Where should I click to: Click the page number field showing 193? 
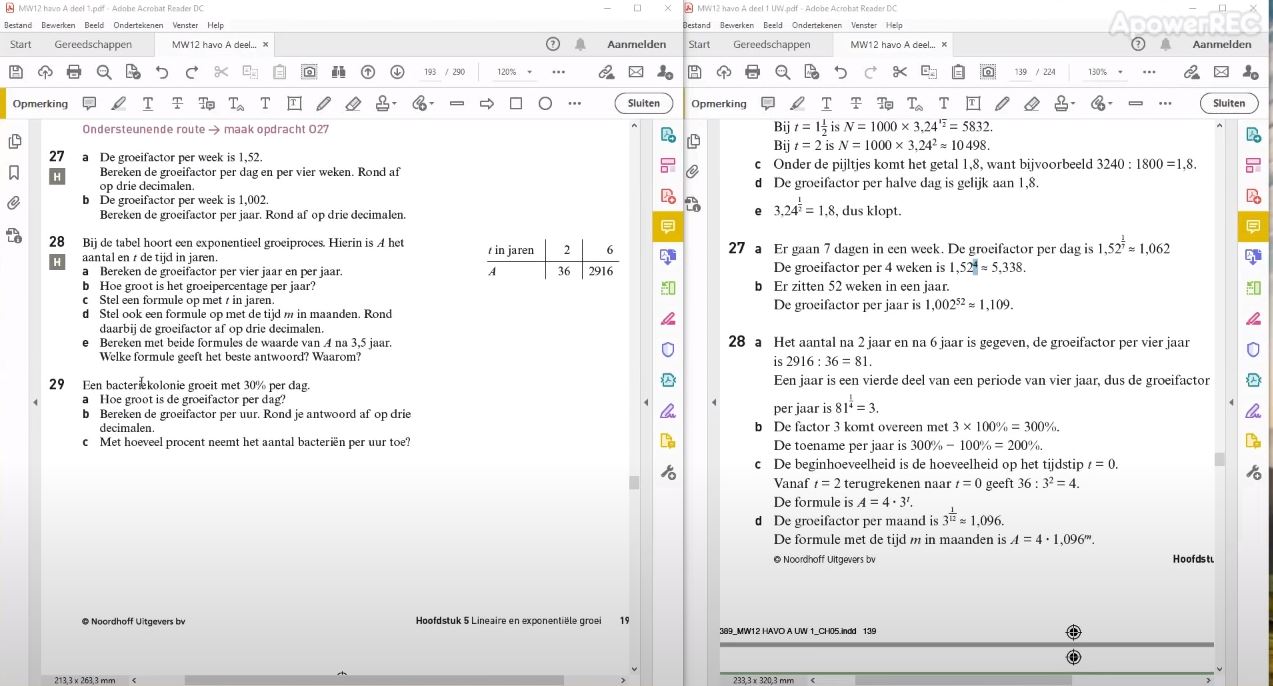tap(430, 72)
